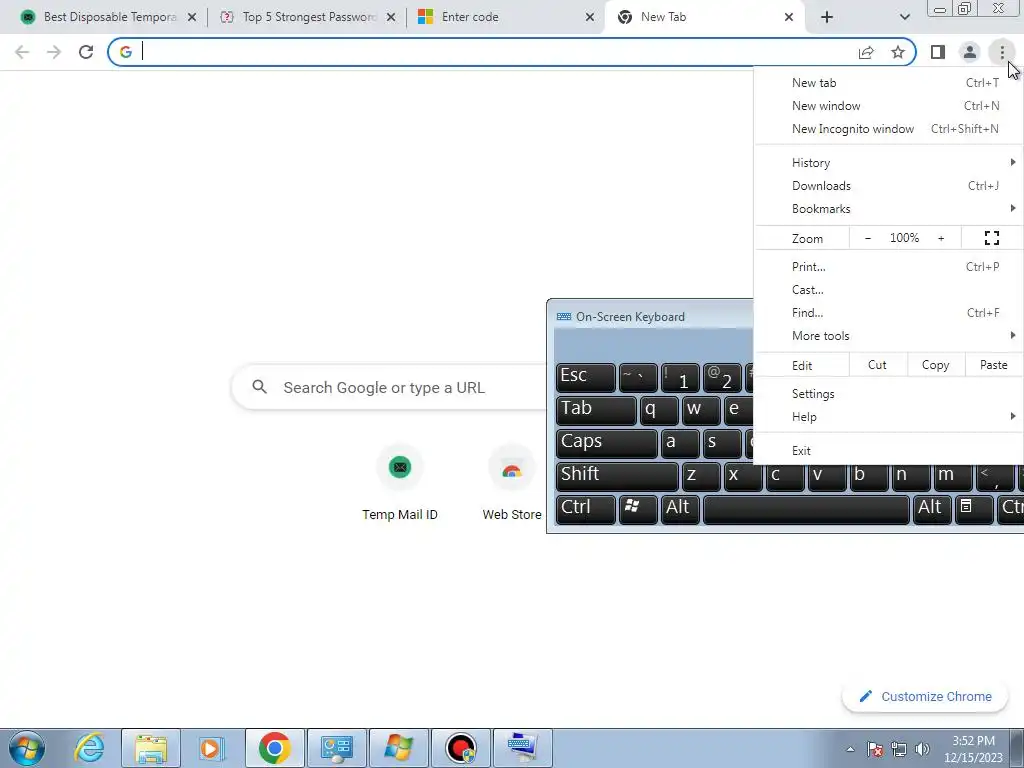This screenshot has width=1024, height=768.
Task: Show hidden tray icons arrow
Action: (850, 749)
